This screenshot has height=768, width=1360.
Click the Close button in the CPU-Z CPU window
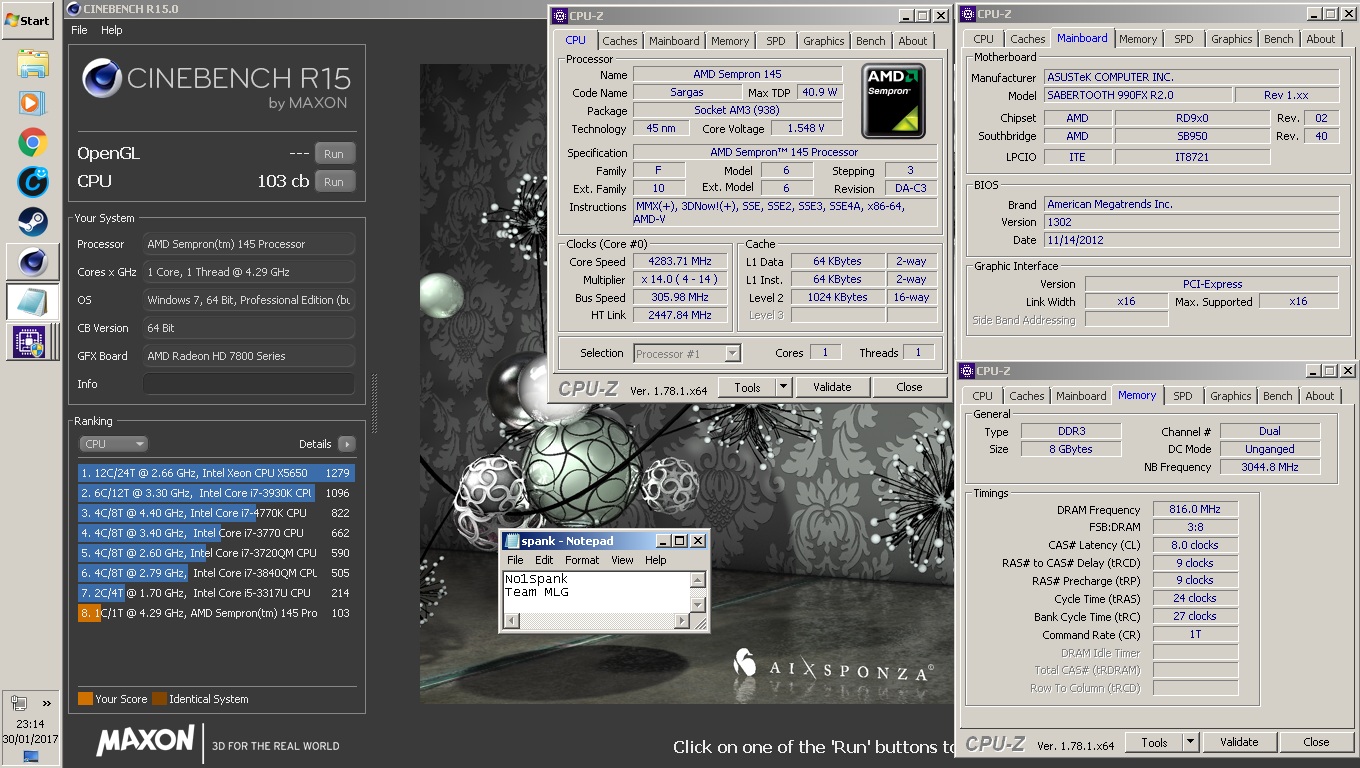[909, 387]
